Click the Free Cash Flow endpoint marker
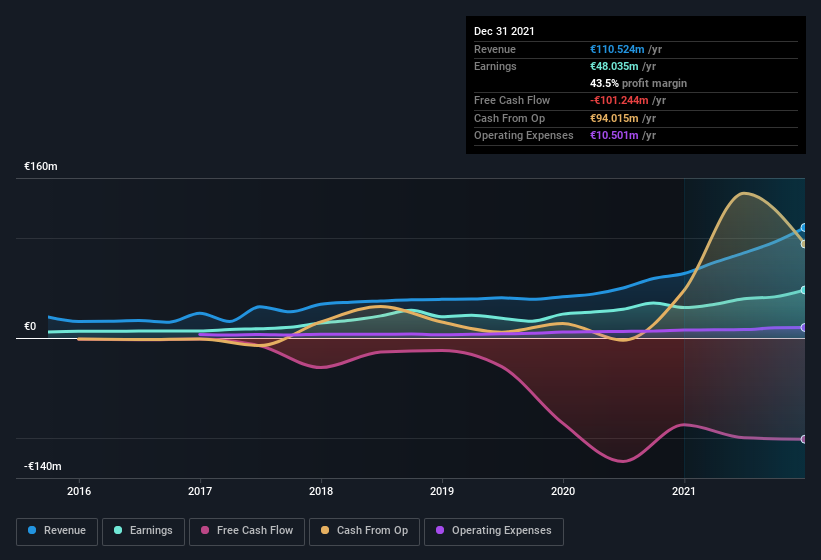The image size is (821, 560). point(804,439)
